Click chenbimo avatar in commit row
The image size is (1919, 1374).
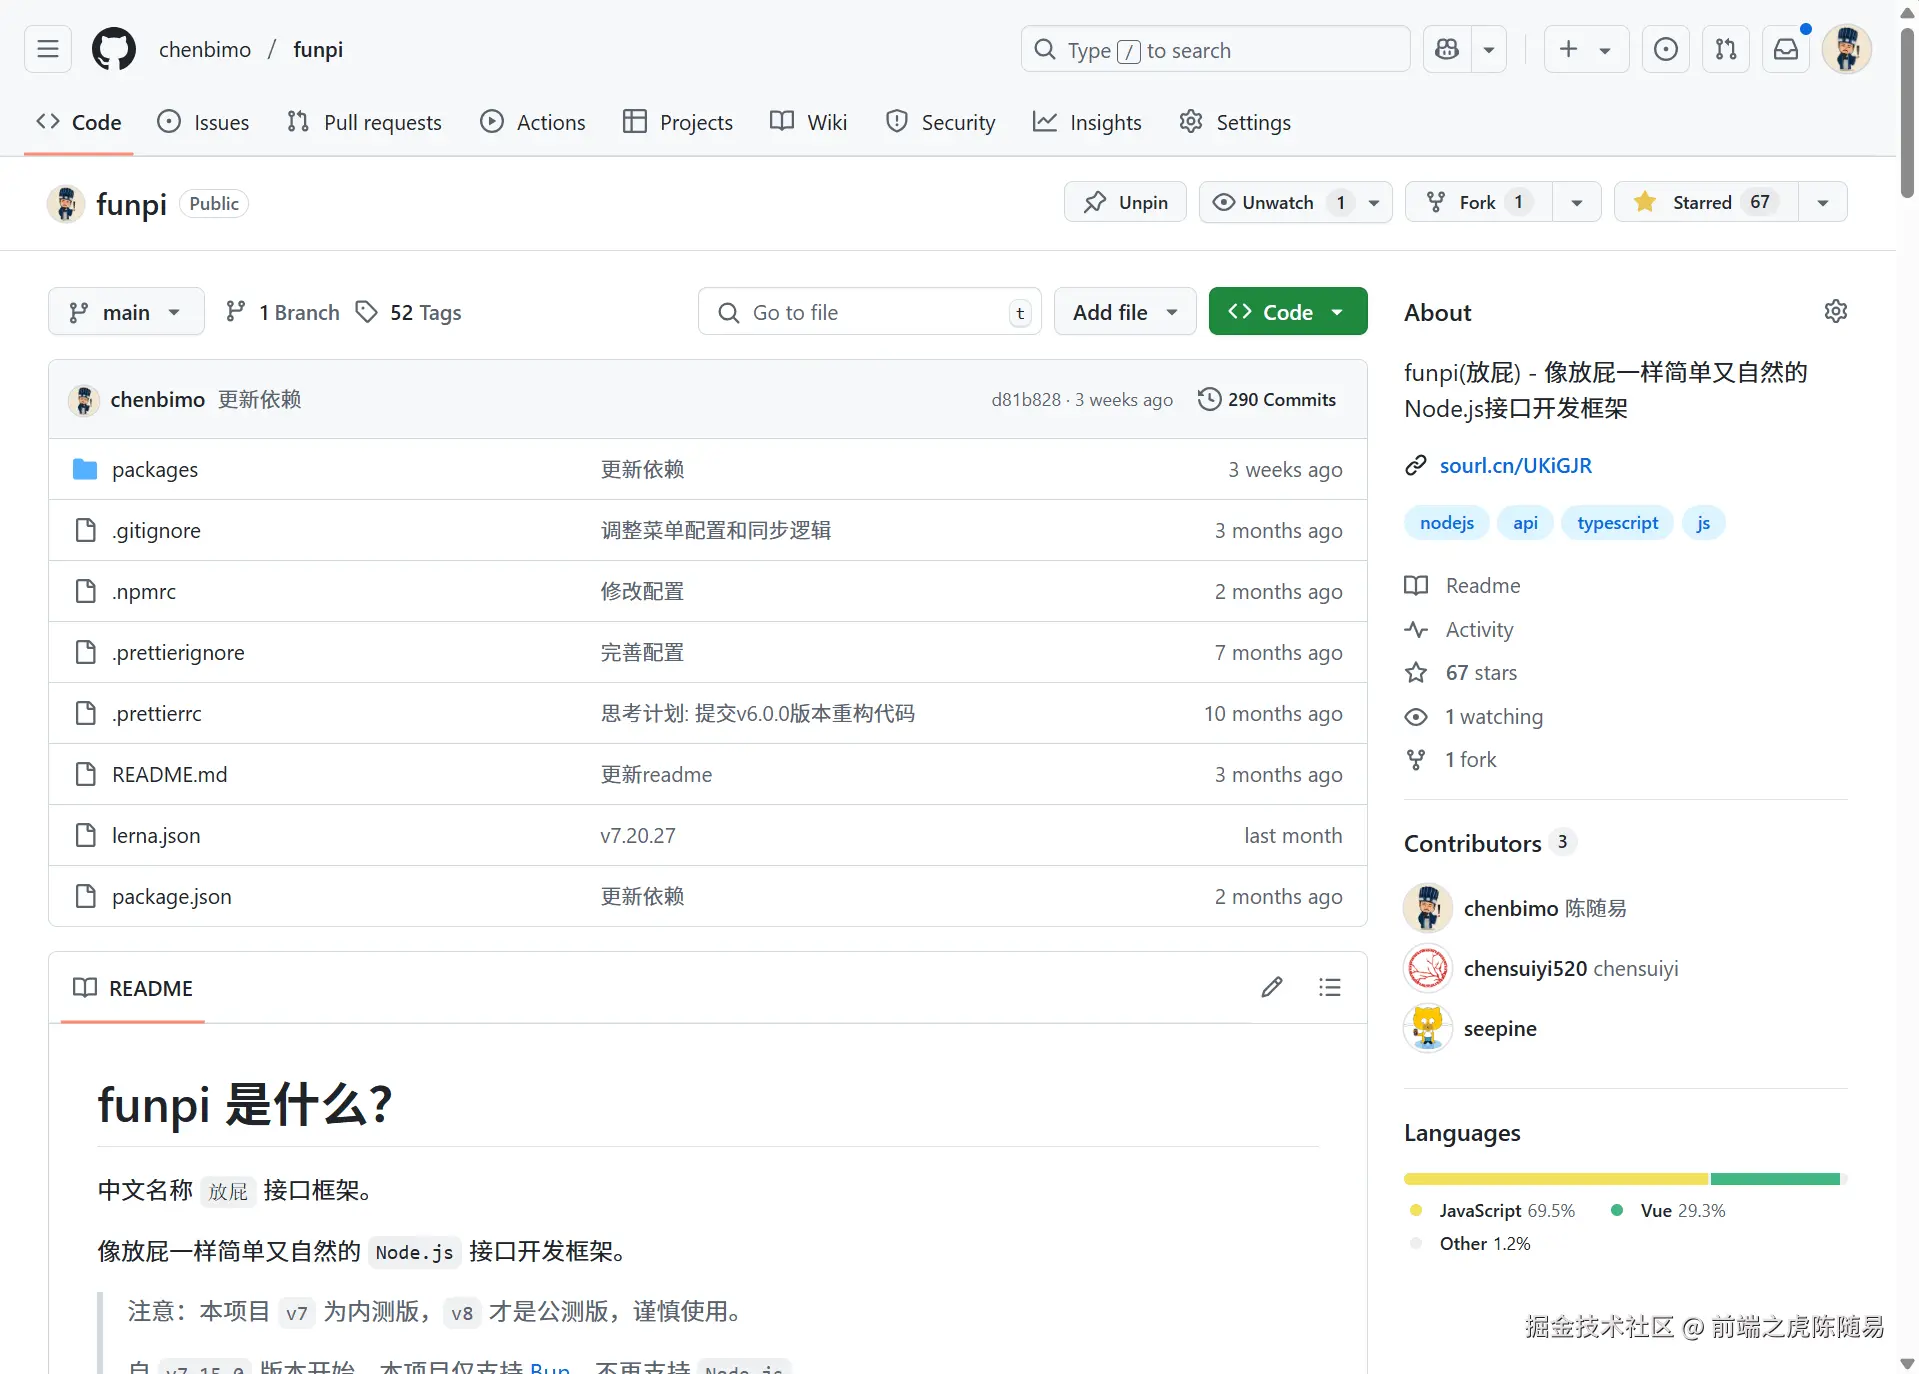(x=84, y=400)
